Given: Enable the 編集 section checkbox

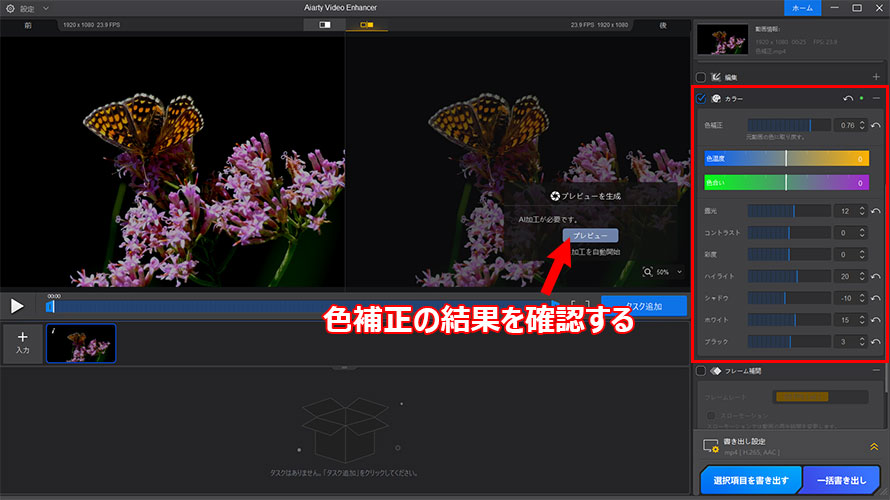Looking at the screenshot, I should (x=701, y=77).
